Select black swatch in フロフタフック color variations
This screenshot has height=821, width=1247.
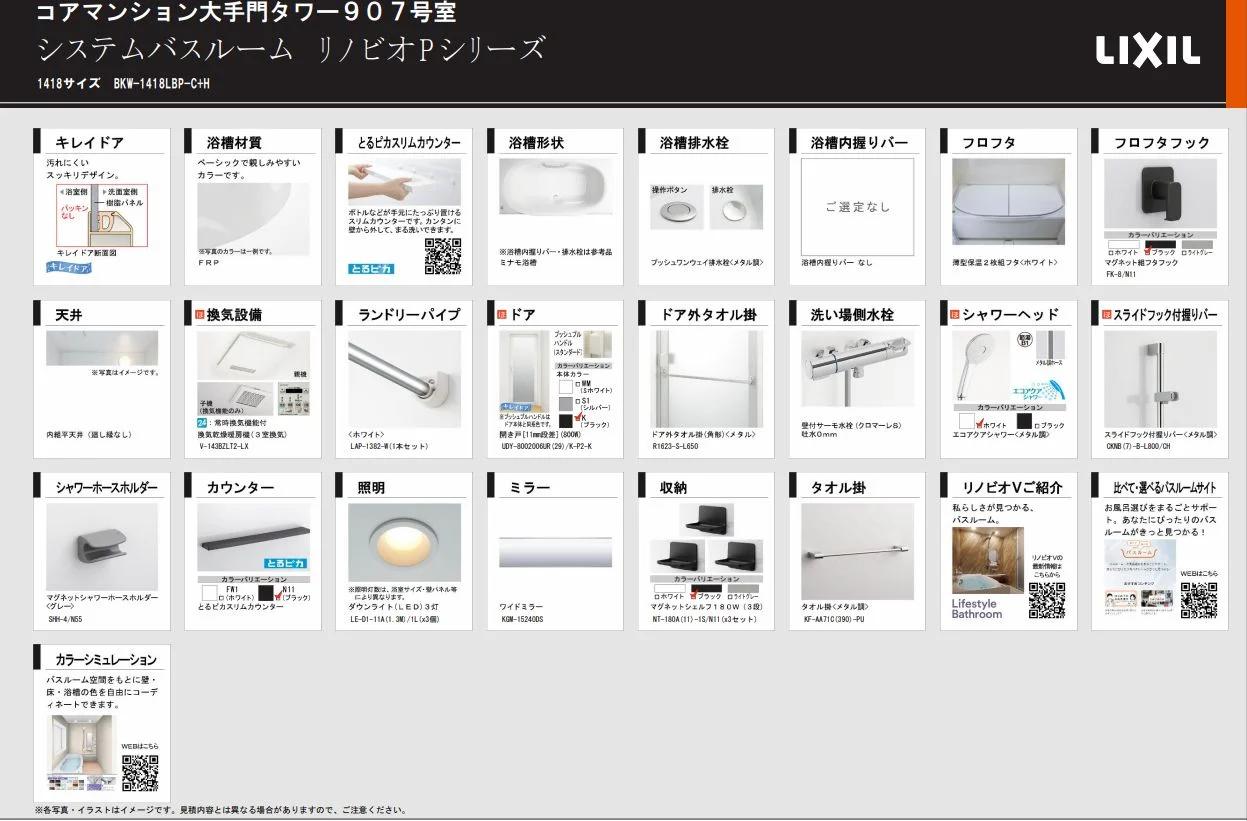(1160, 244)
